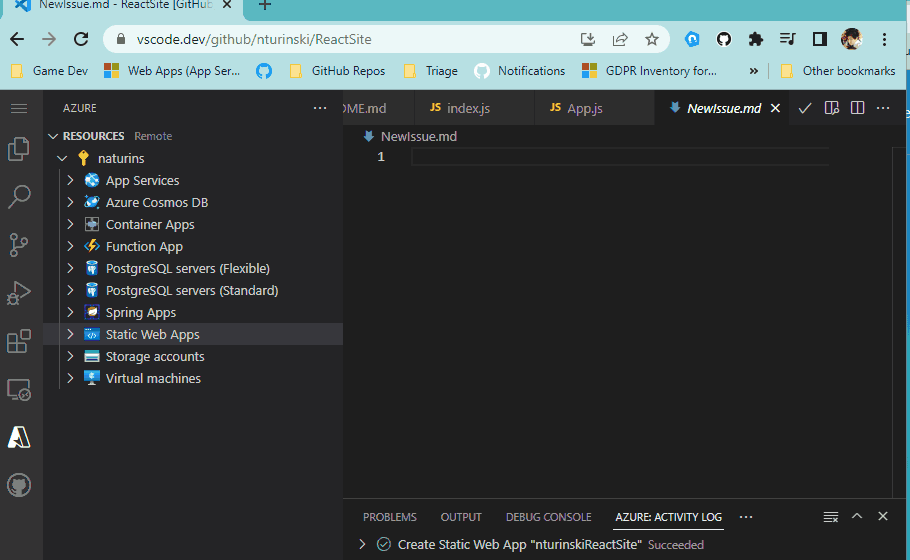The height and width of the screenshot is (560, 910).
Task: Open a new browser tab
Action: pyautogui.click(x=265, y=6)
